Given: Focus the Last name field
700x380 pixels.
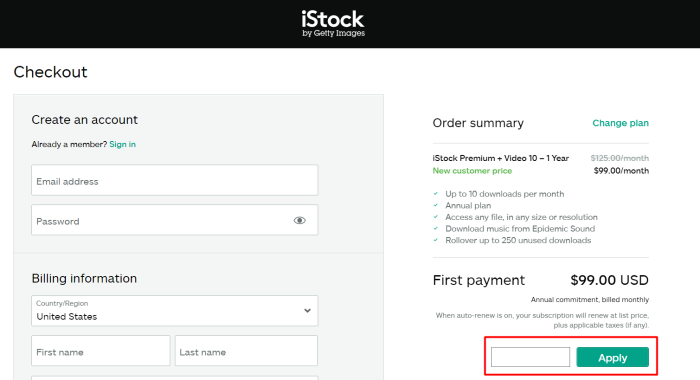Looking at the screenshot, I should point(246,351).
